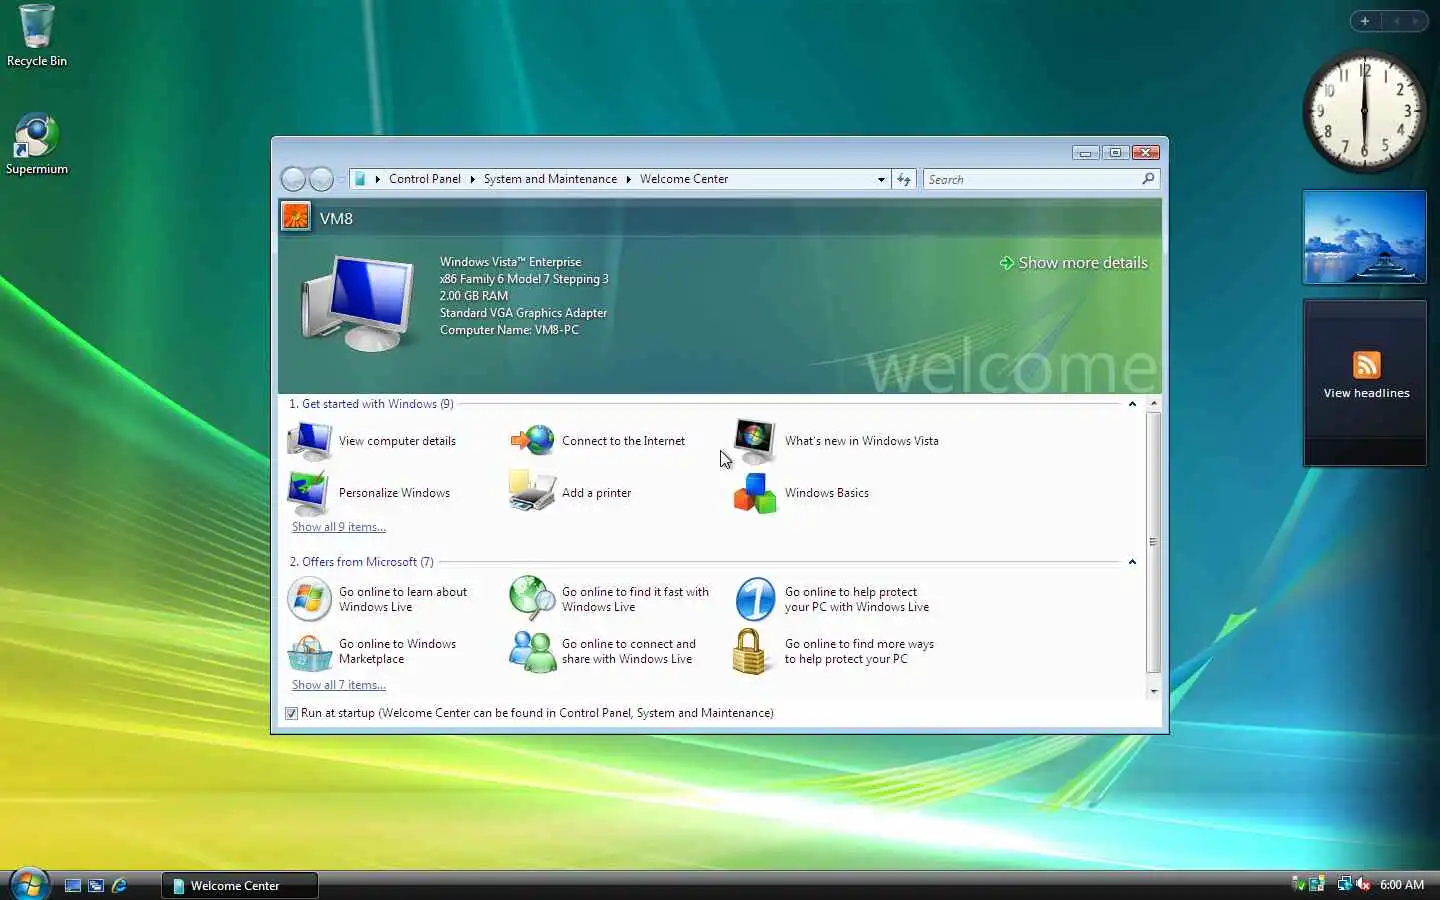Click the Forward navigation button
The image size is (1440, 900).
point(321,179)
